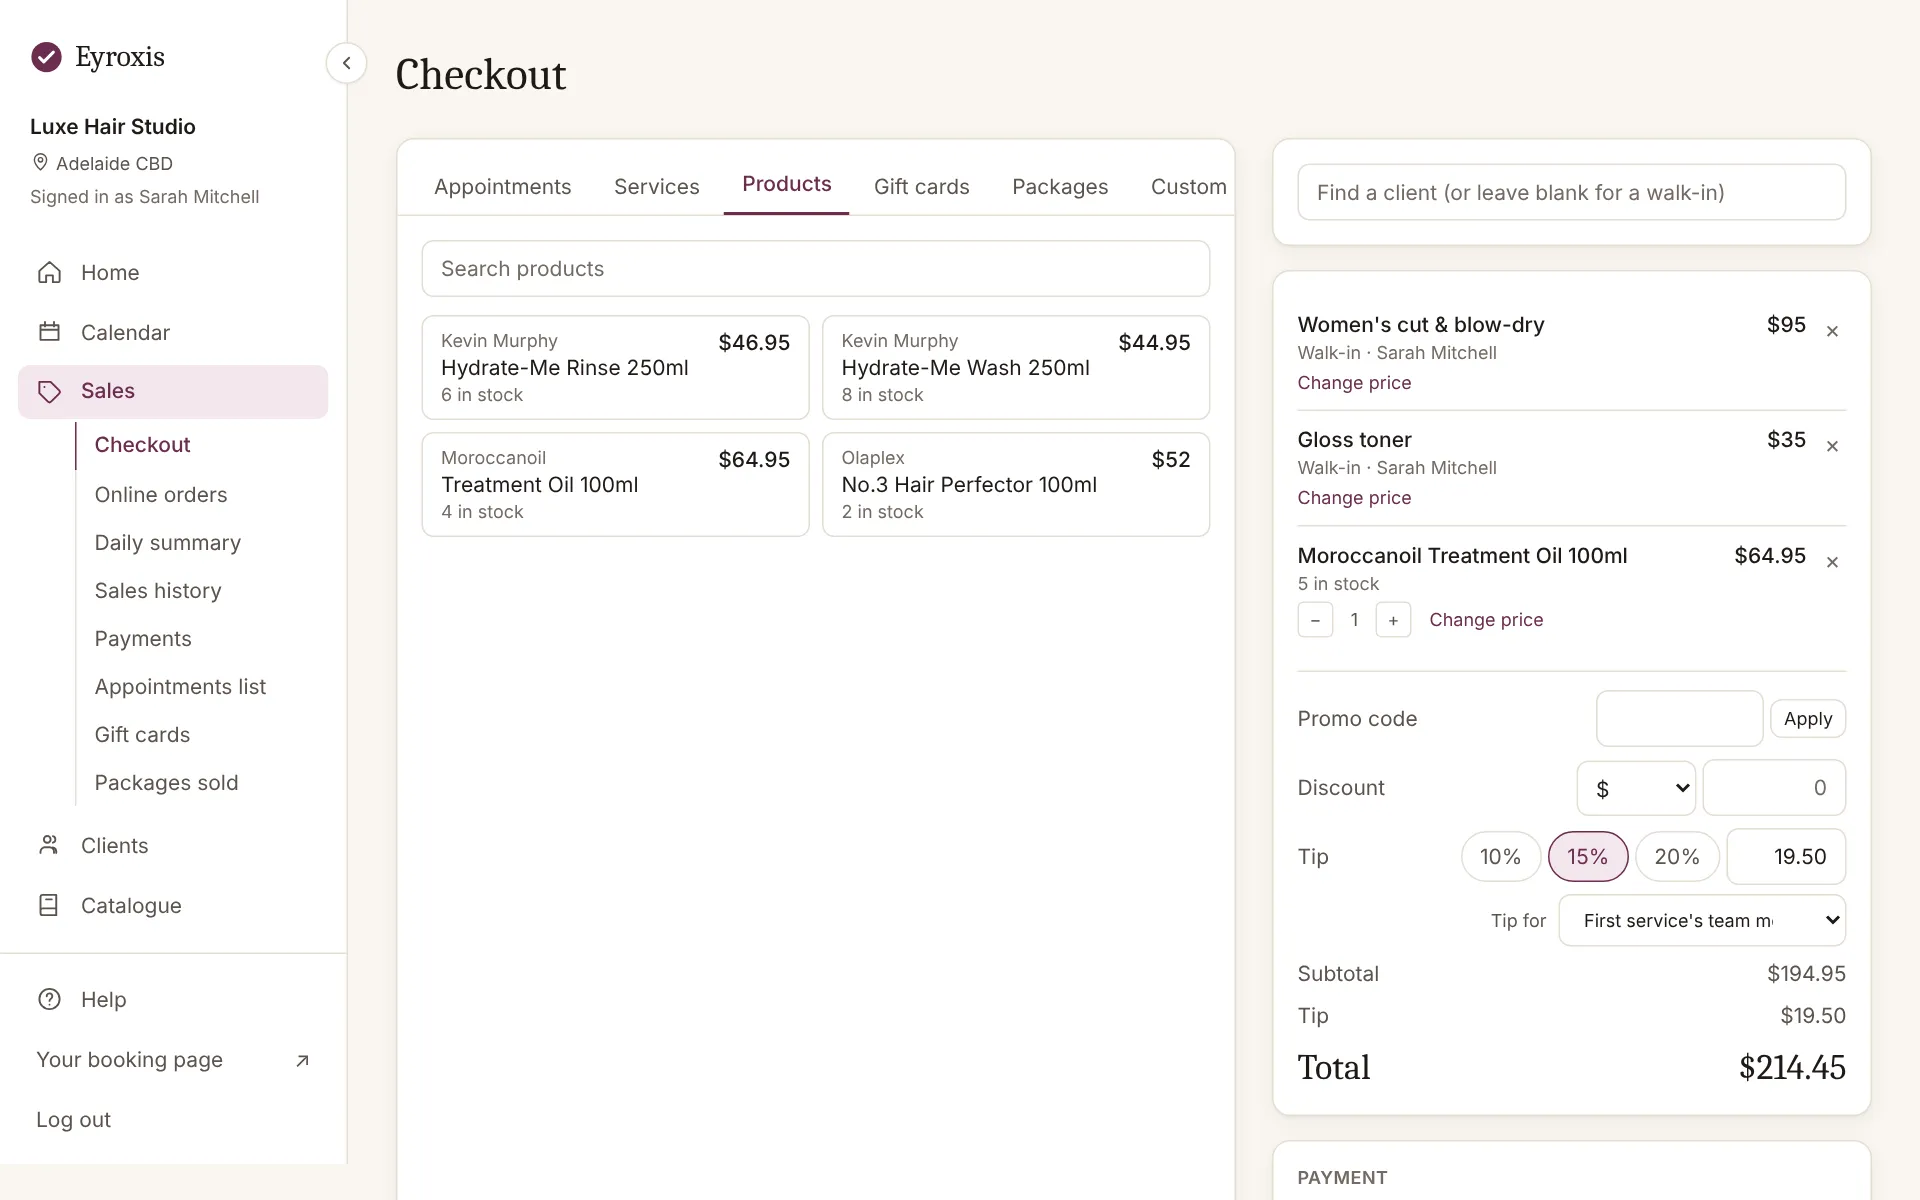Click the Eyroxis logo icon
Image resolution: width=1920 pixels, height=1200 pixels.
46,57
